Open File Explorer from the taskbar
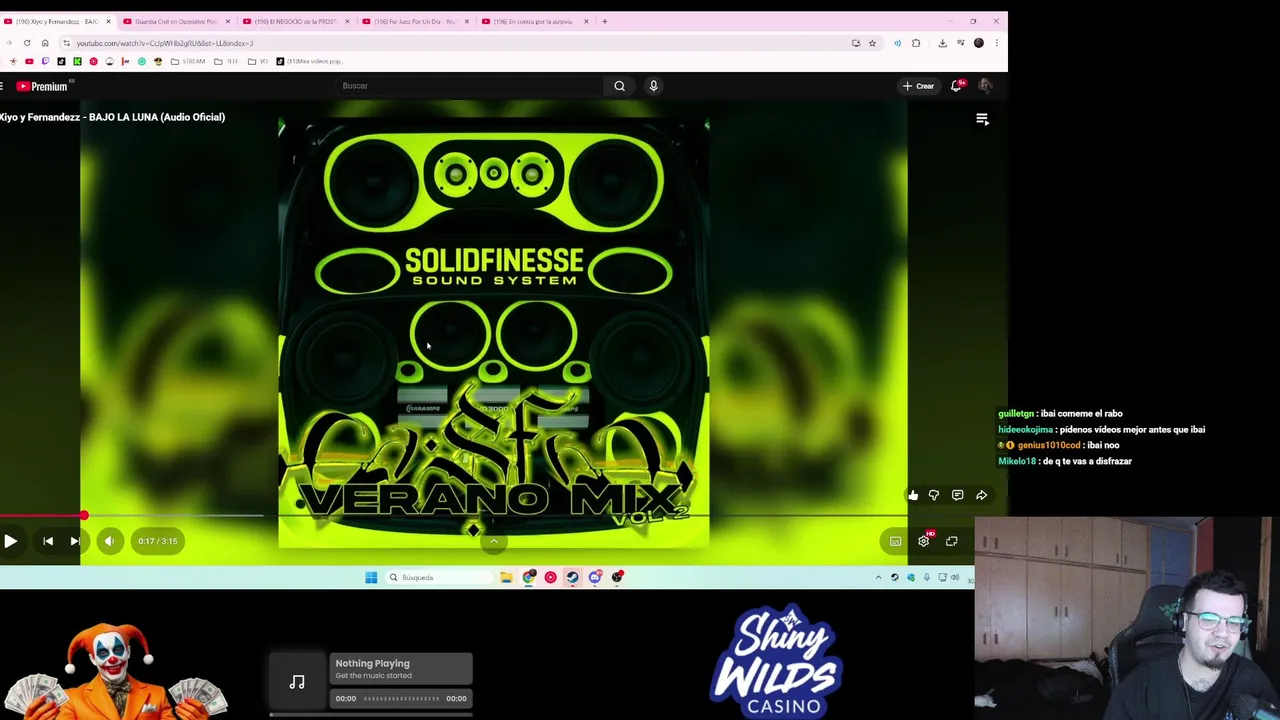The width and height of the screenshot is (1280, 720). (506, 577)
